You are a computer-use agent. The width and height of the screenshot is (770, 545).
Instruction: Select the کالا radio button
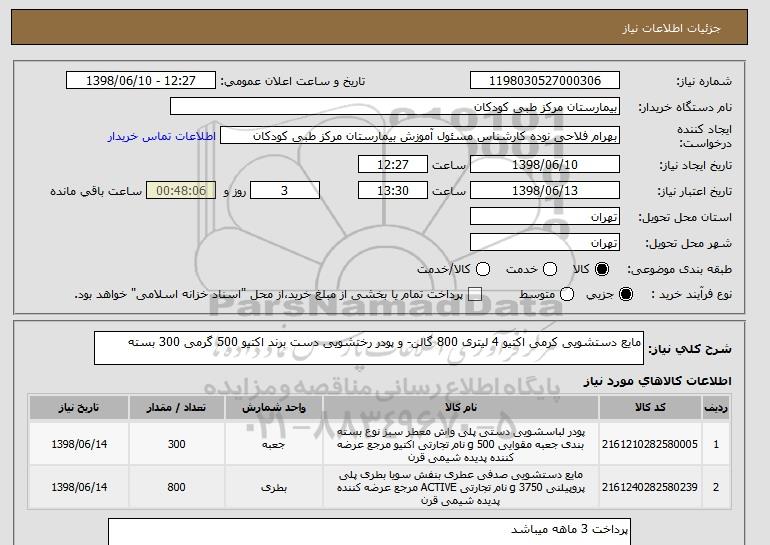click(x=602, y=269)
